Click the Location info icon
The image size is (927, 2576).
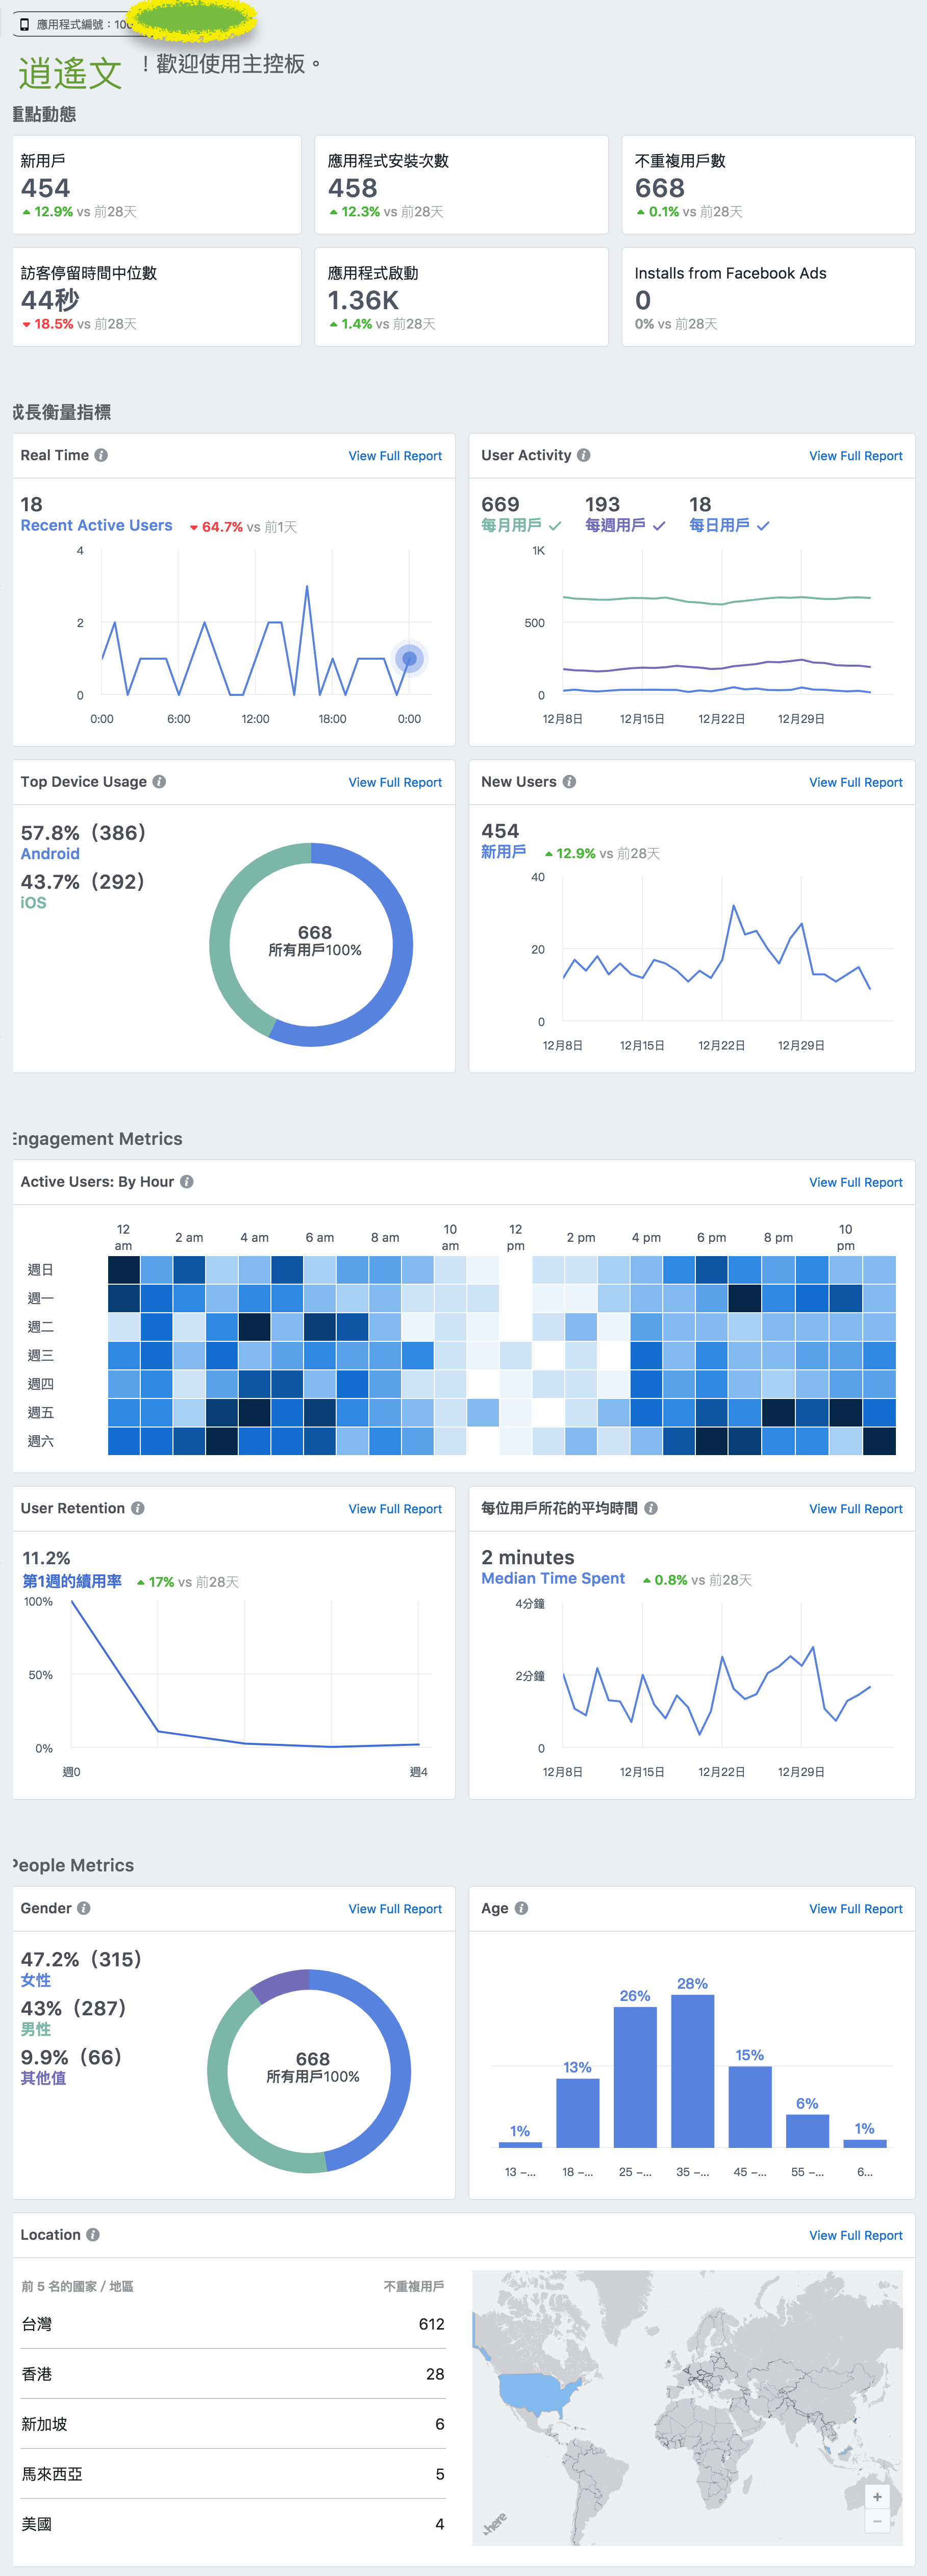(x=93, y=2235)
